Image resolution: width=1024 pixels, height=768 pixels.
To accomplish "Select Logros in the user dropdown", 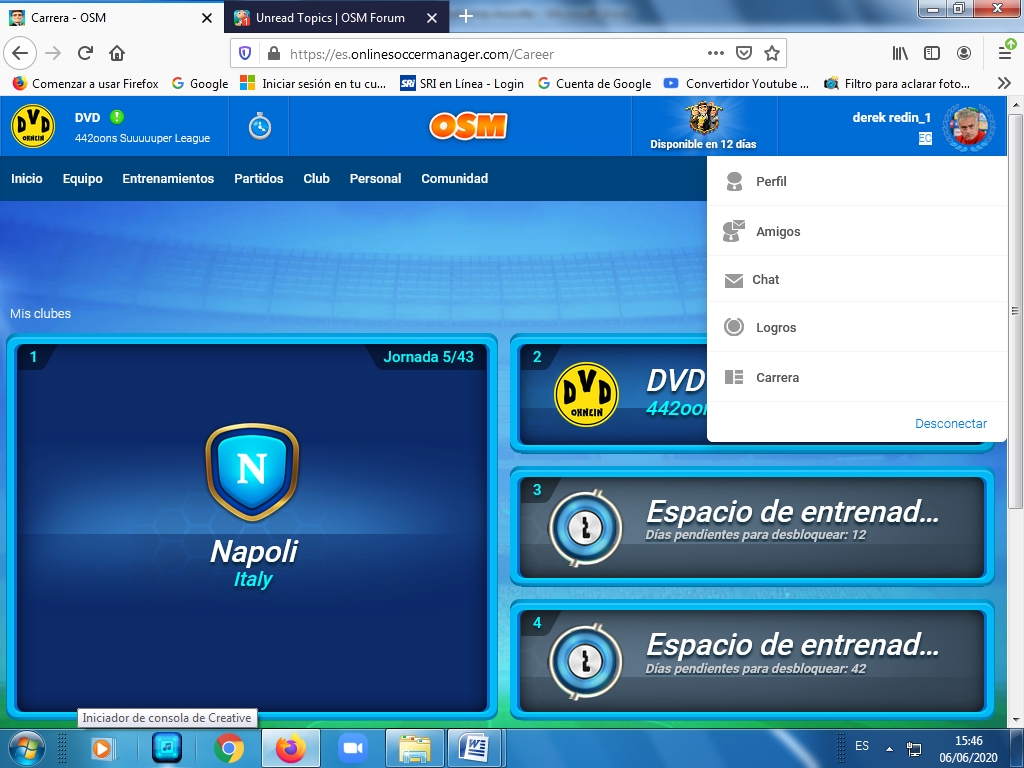I will [857, 327].
